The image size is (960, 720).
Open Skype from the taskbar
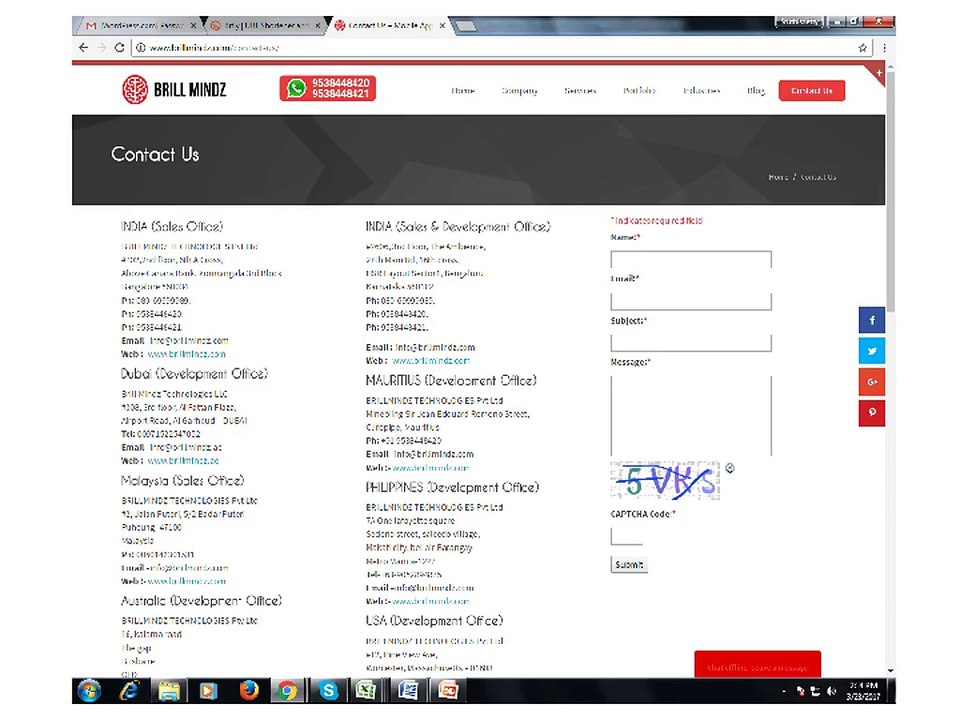329,691
